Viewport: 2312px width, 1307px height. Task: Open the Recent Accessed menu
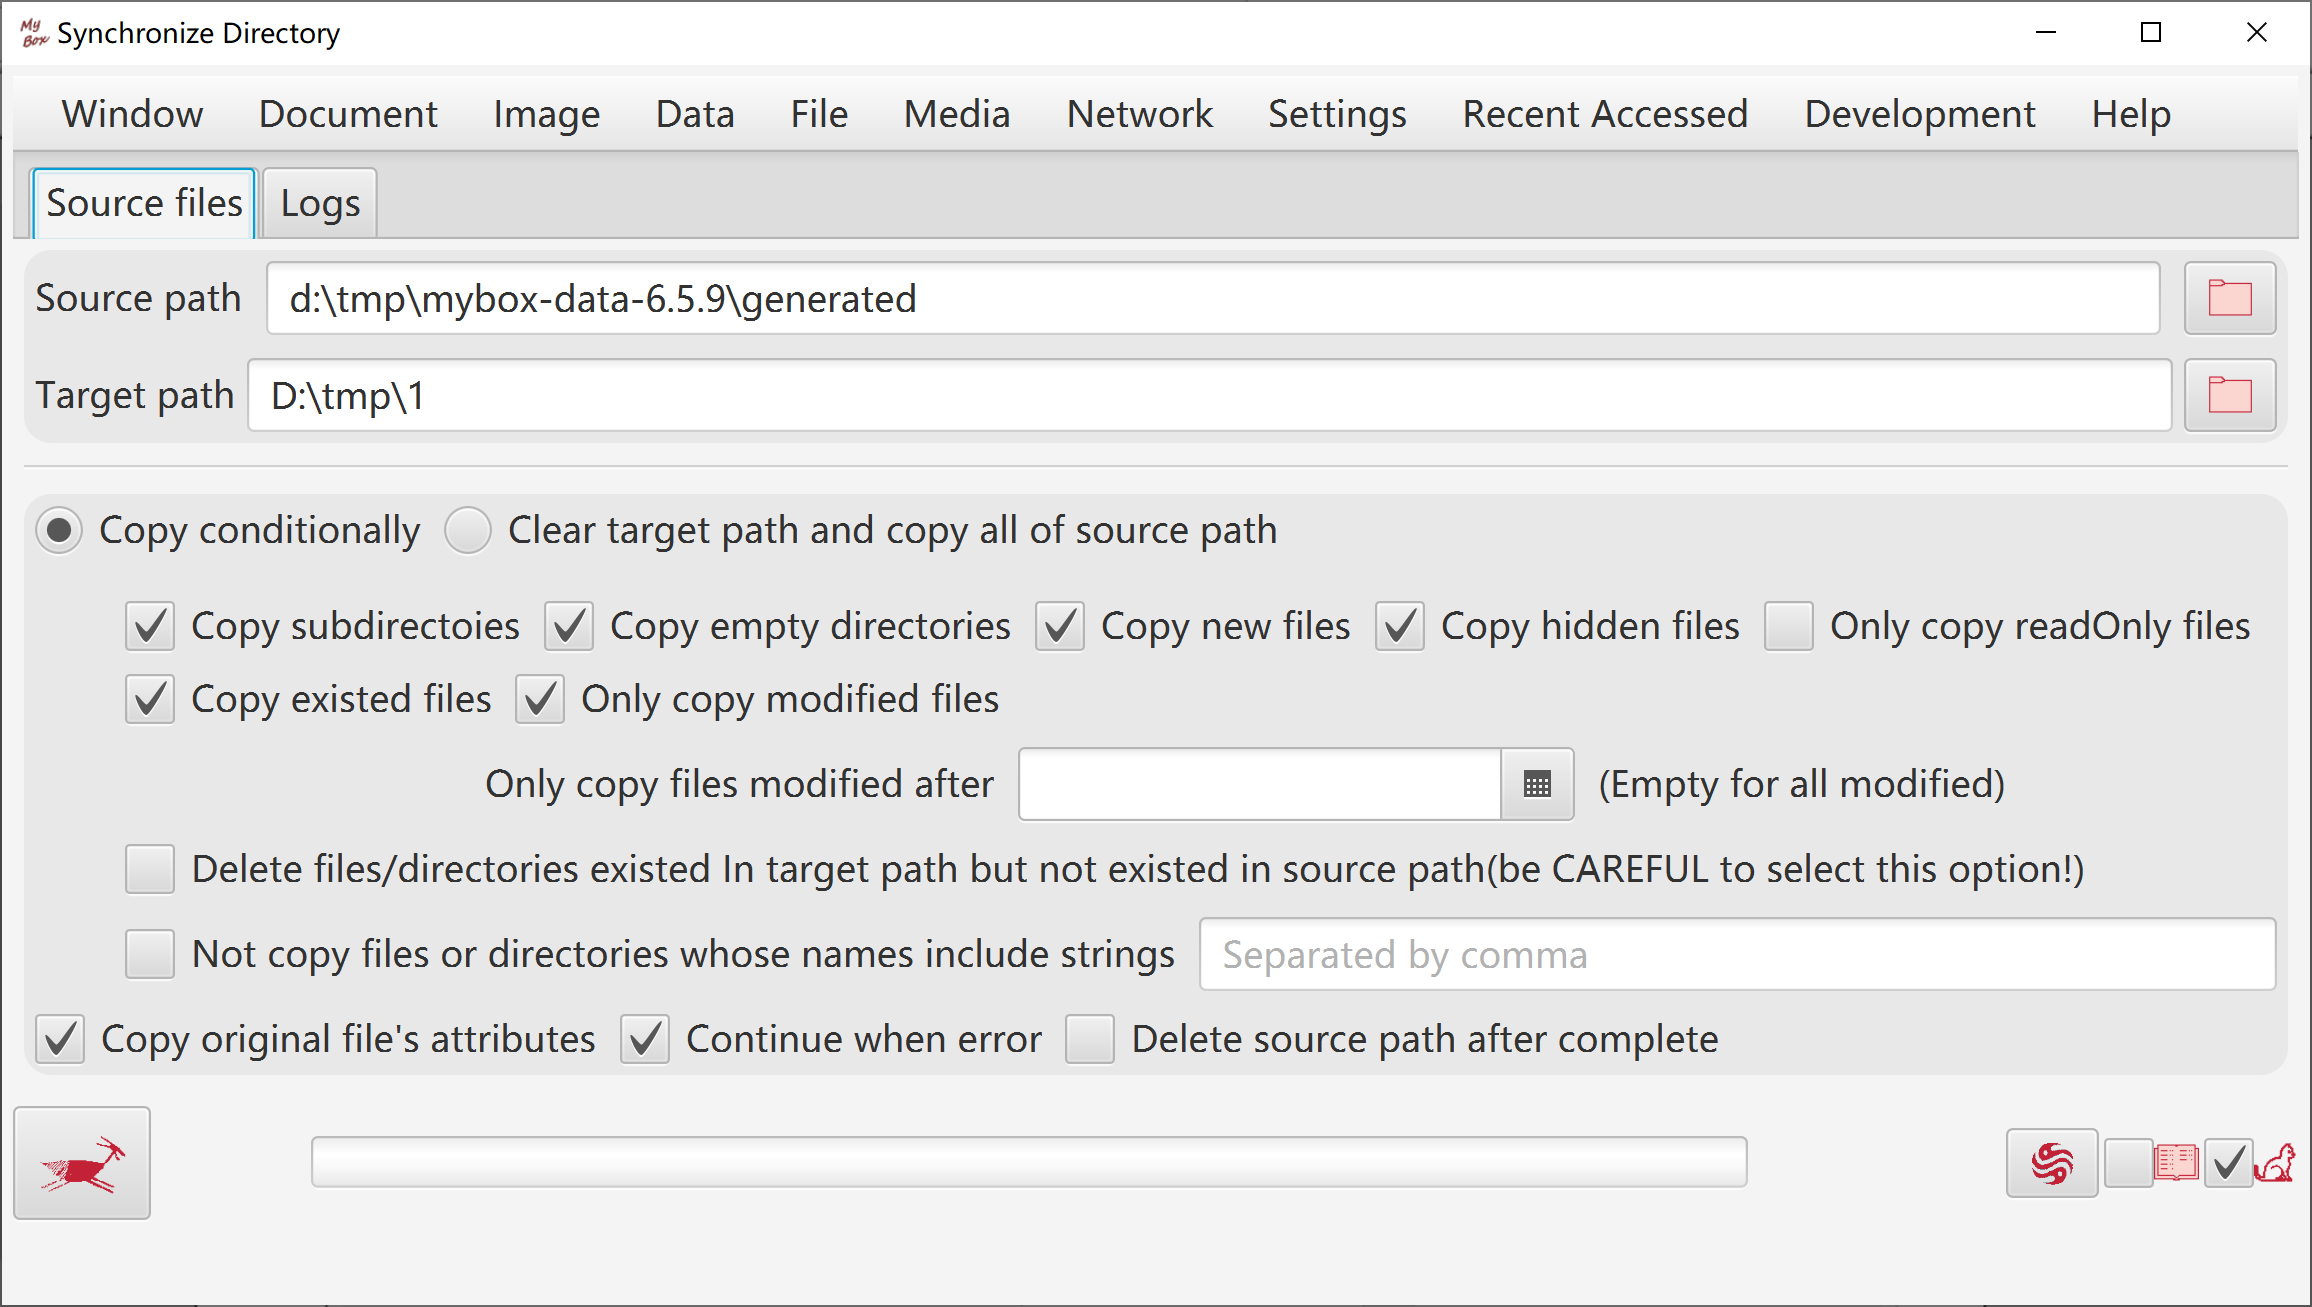pos(1605,114)
